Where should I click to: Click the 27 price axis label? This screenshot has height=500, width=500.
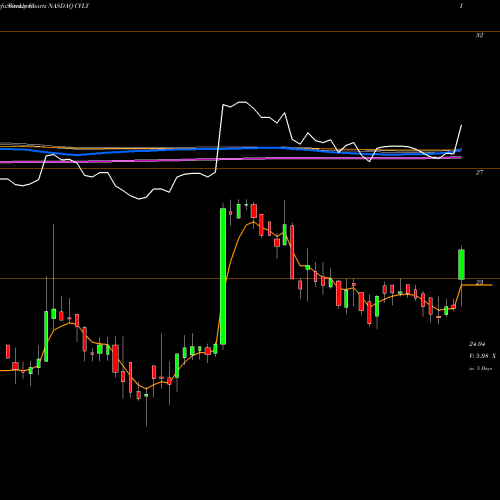click(x=479, y=172)
